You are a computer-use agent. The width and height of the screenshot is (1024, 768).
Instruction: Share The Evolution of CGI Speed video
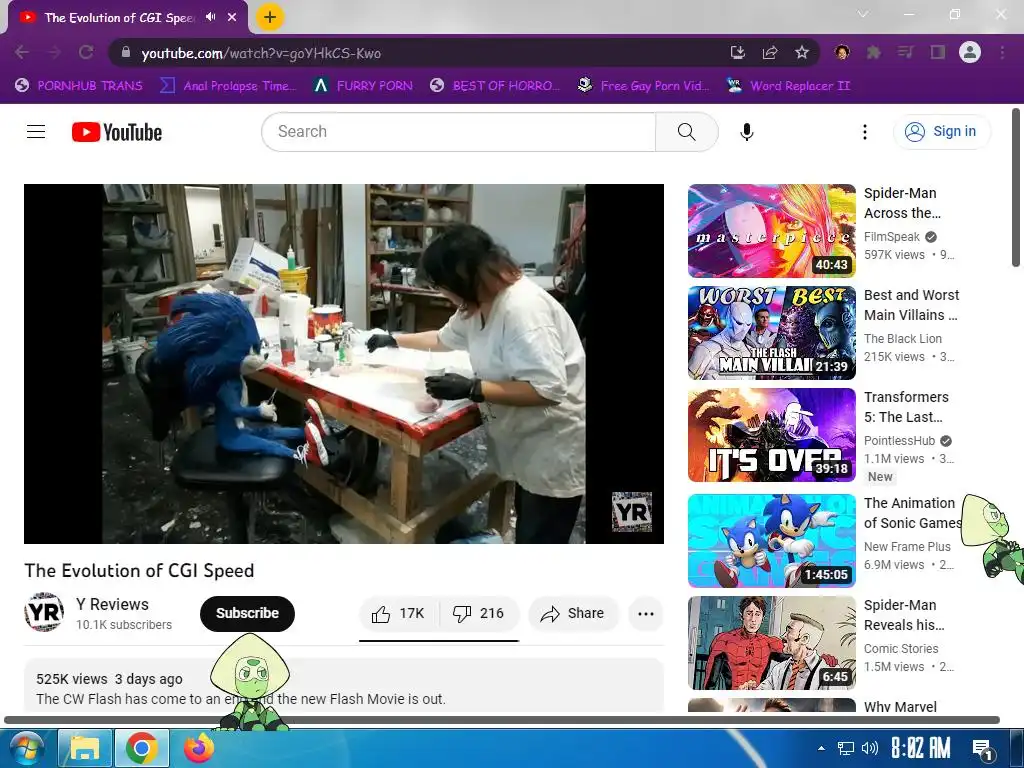click(573, 614)
